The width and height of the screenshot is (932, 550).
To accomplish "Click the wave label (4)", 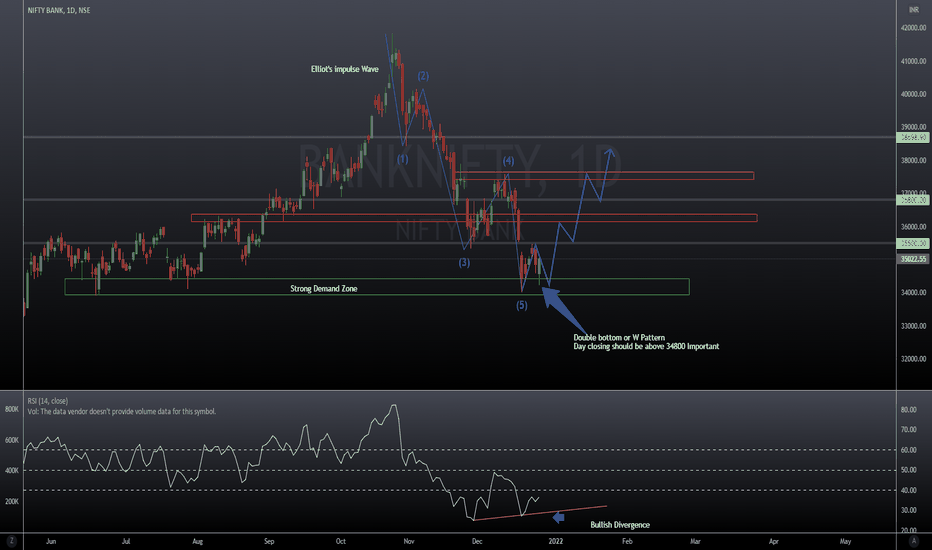I will (x=508, y=161).
